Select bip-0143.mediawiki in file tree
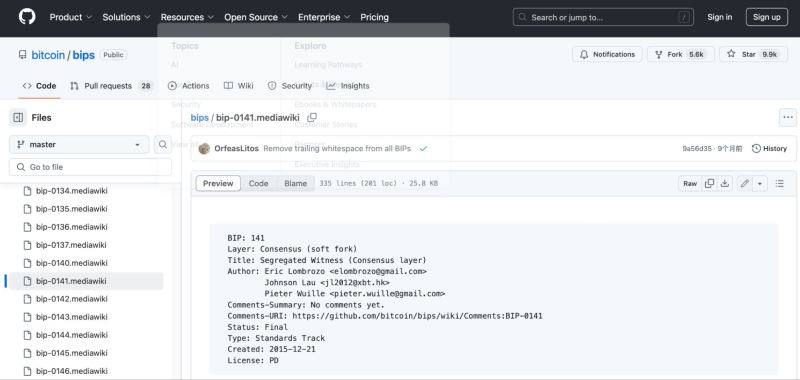The image size is (800, 380). click(x=71, y=317)
